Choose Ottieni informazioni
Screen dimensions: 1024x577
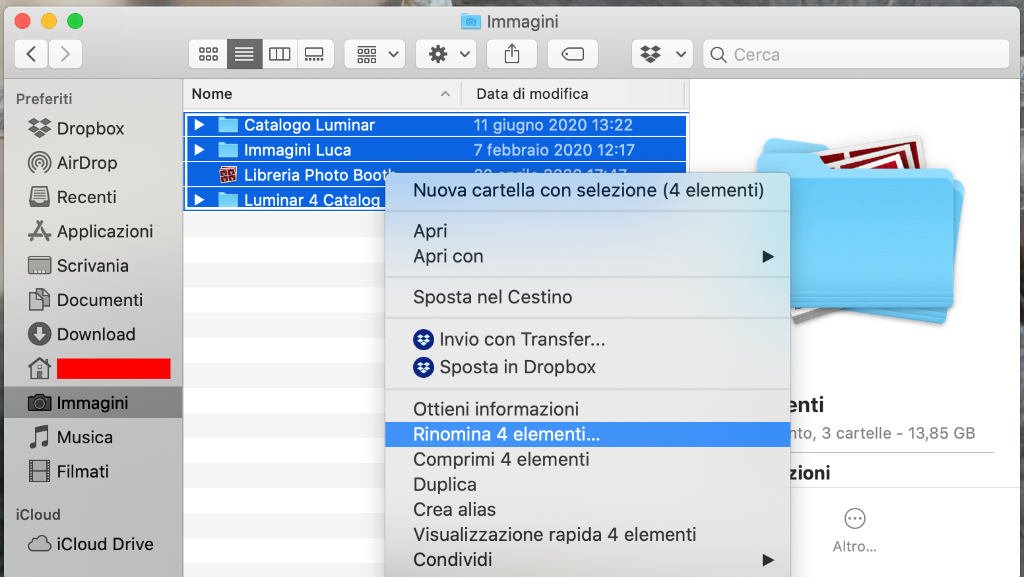[588, 409]
